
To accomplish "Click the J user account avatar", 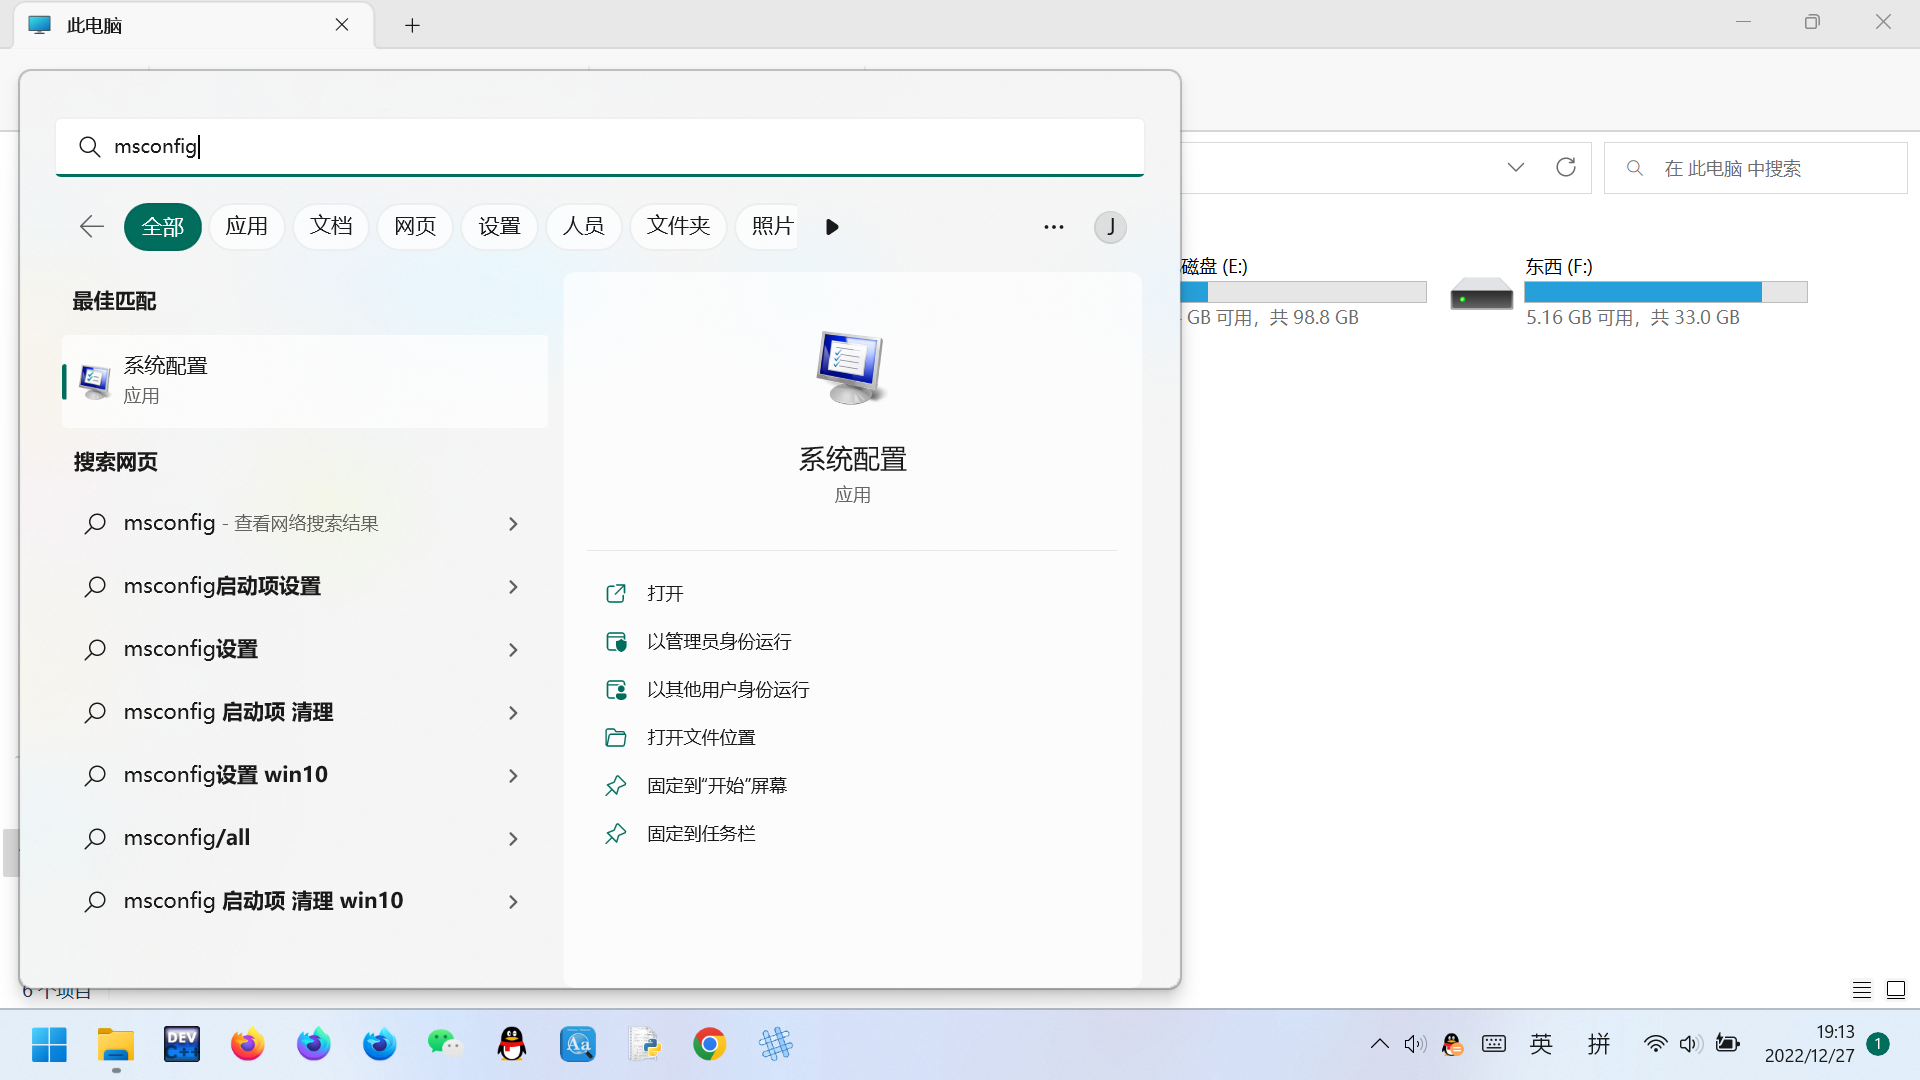I will point(1110,227).
